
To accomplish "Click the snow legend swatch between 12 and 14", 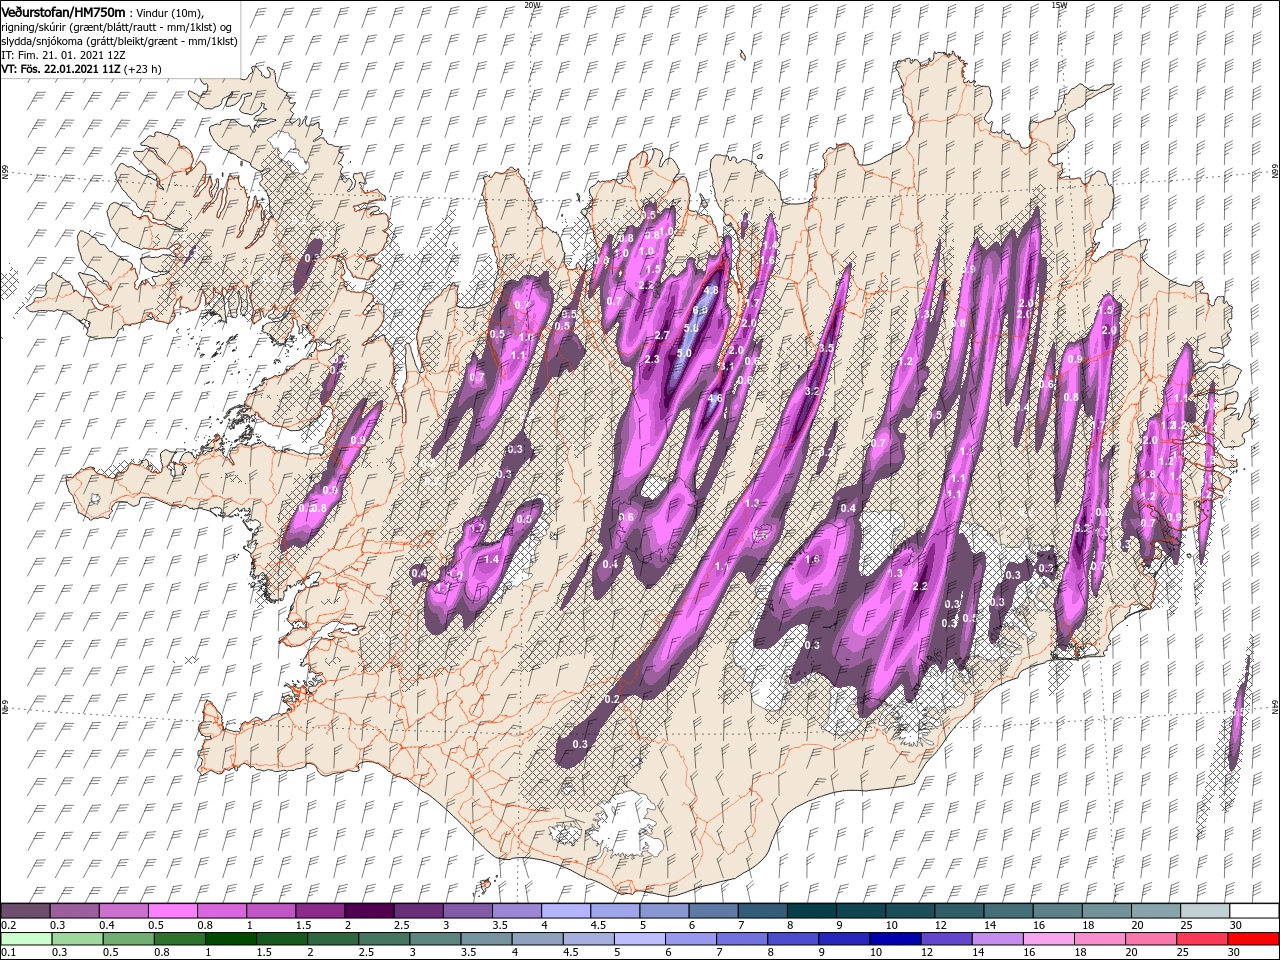I will (x=959, y=911).
